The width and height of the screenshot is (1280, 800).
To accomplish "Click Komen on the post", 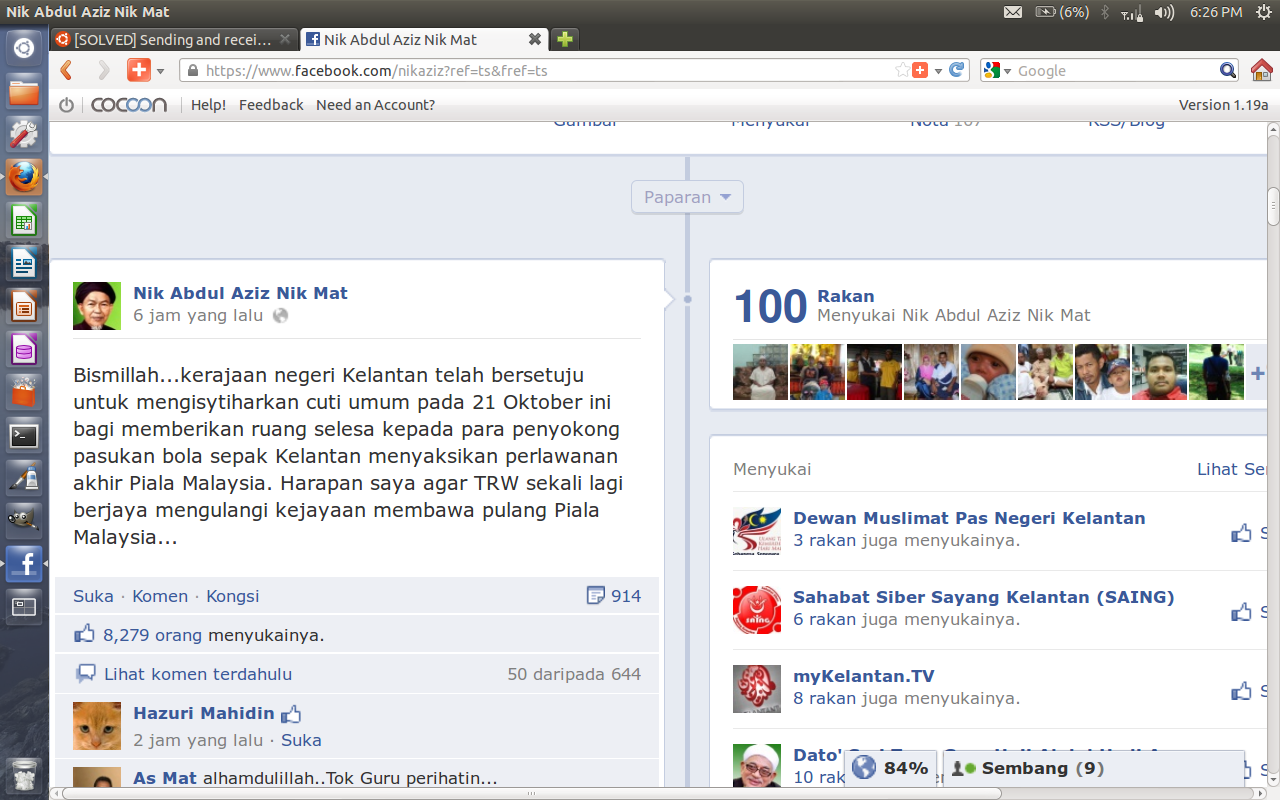I will 160,596.
